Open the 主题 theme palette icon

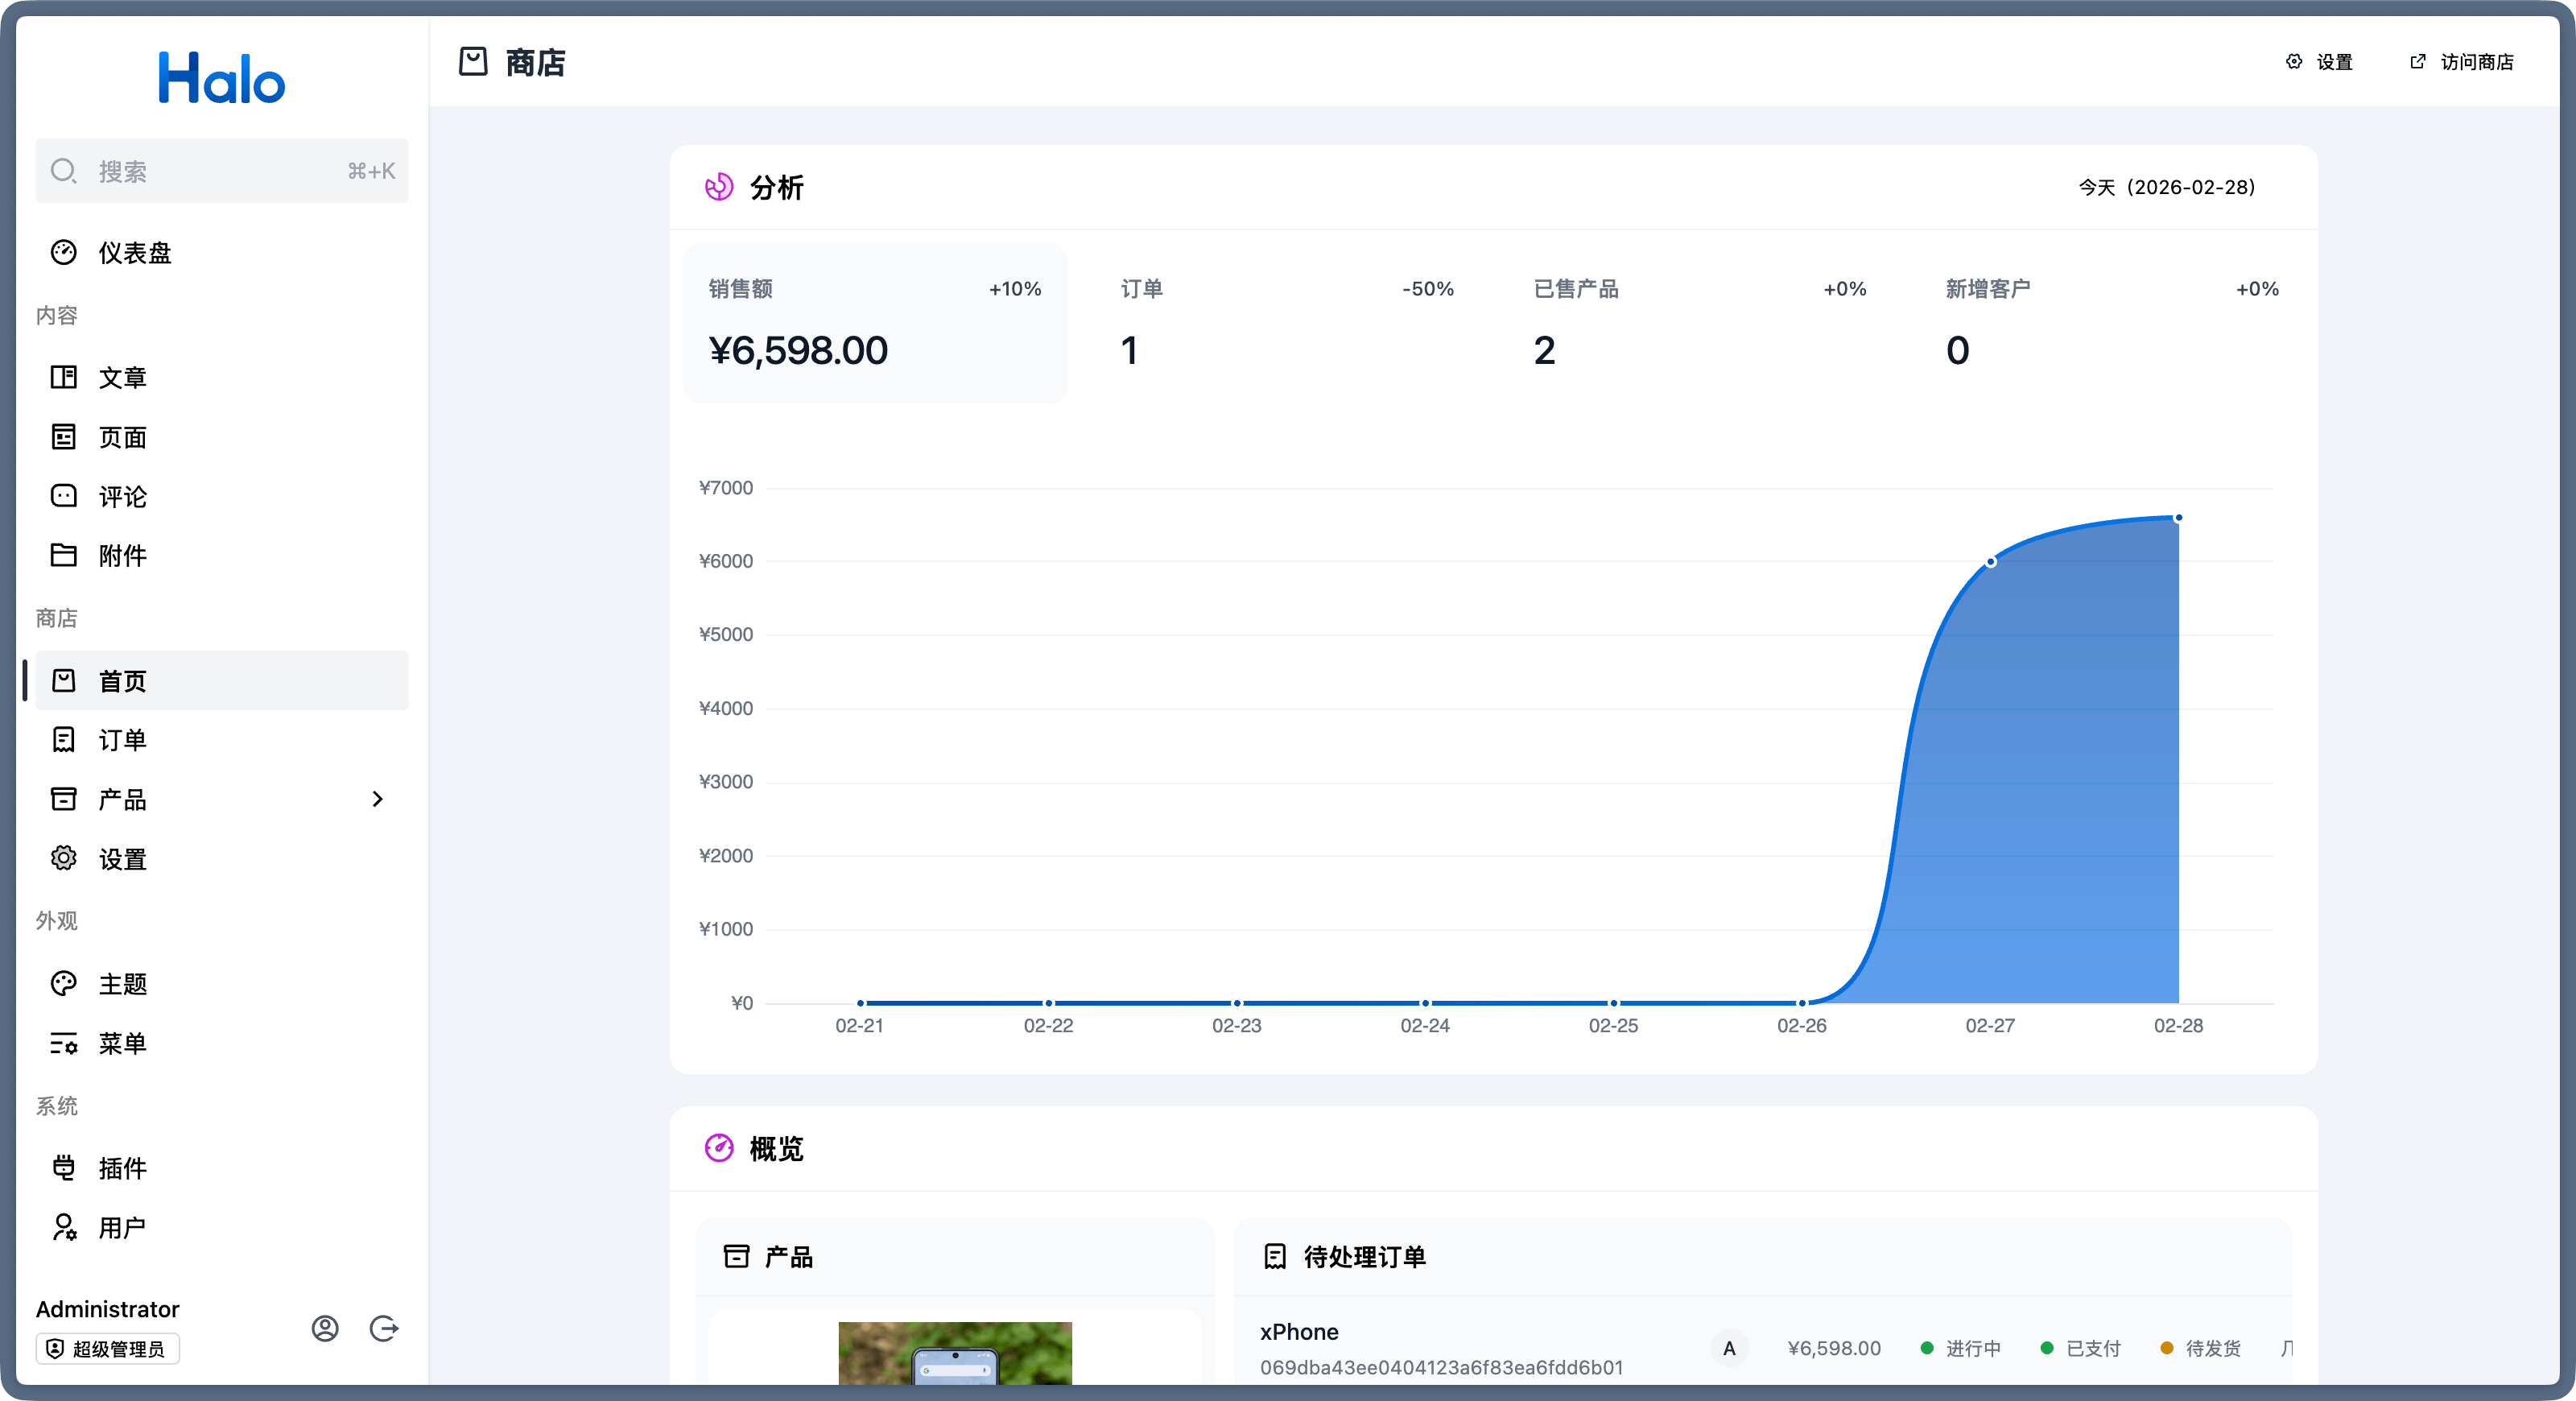tap(64, 983)
